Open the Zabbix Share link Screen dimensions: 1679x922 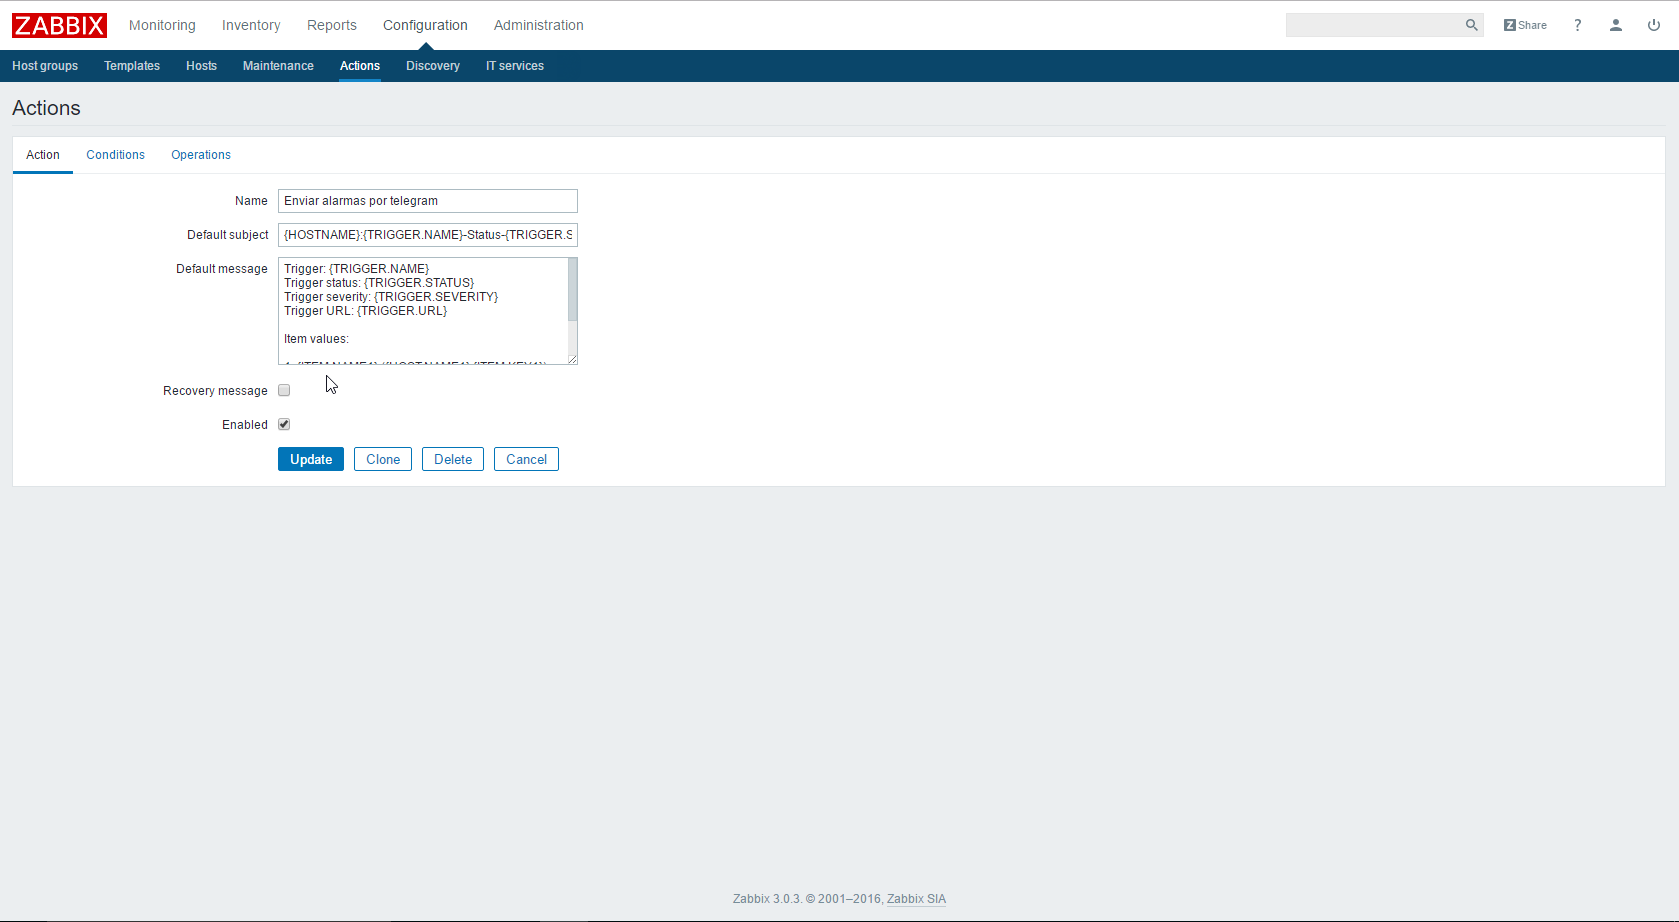point(1525,25)
